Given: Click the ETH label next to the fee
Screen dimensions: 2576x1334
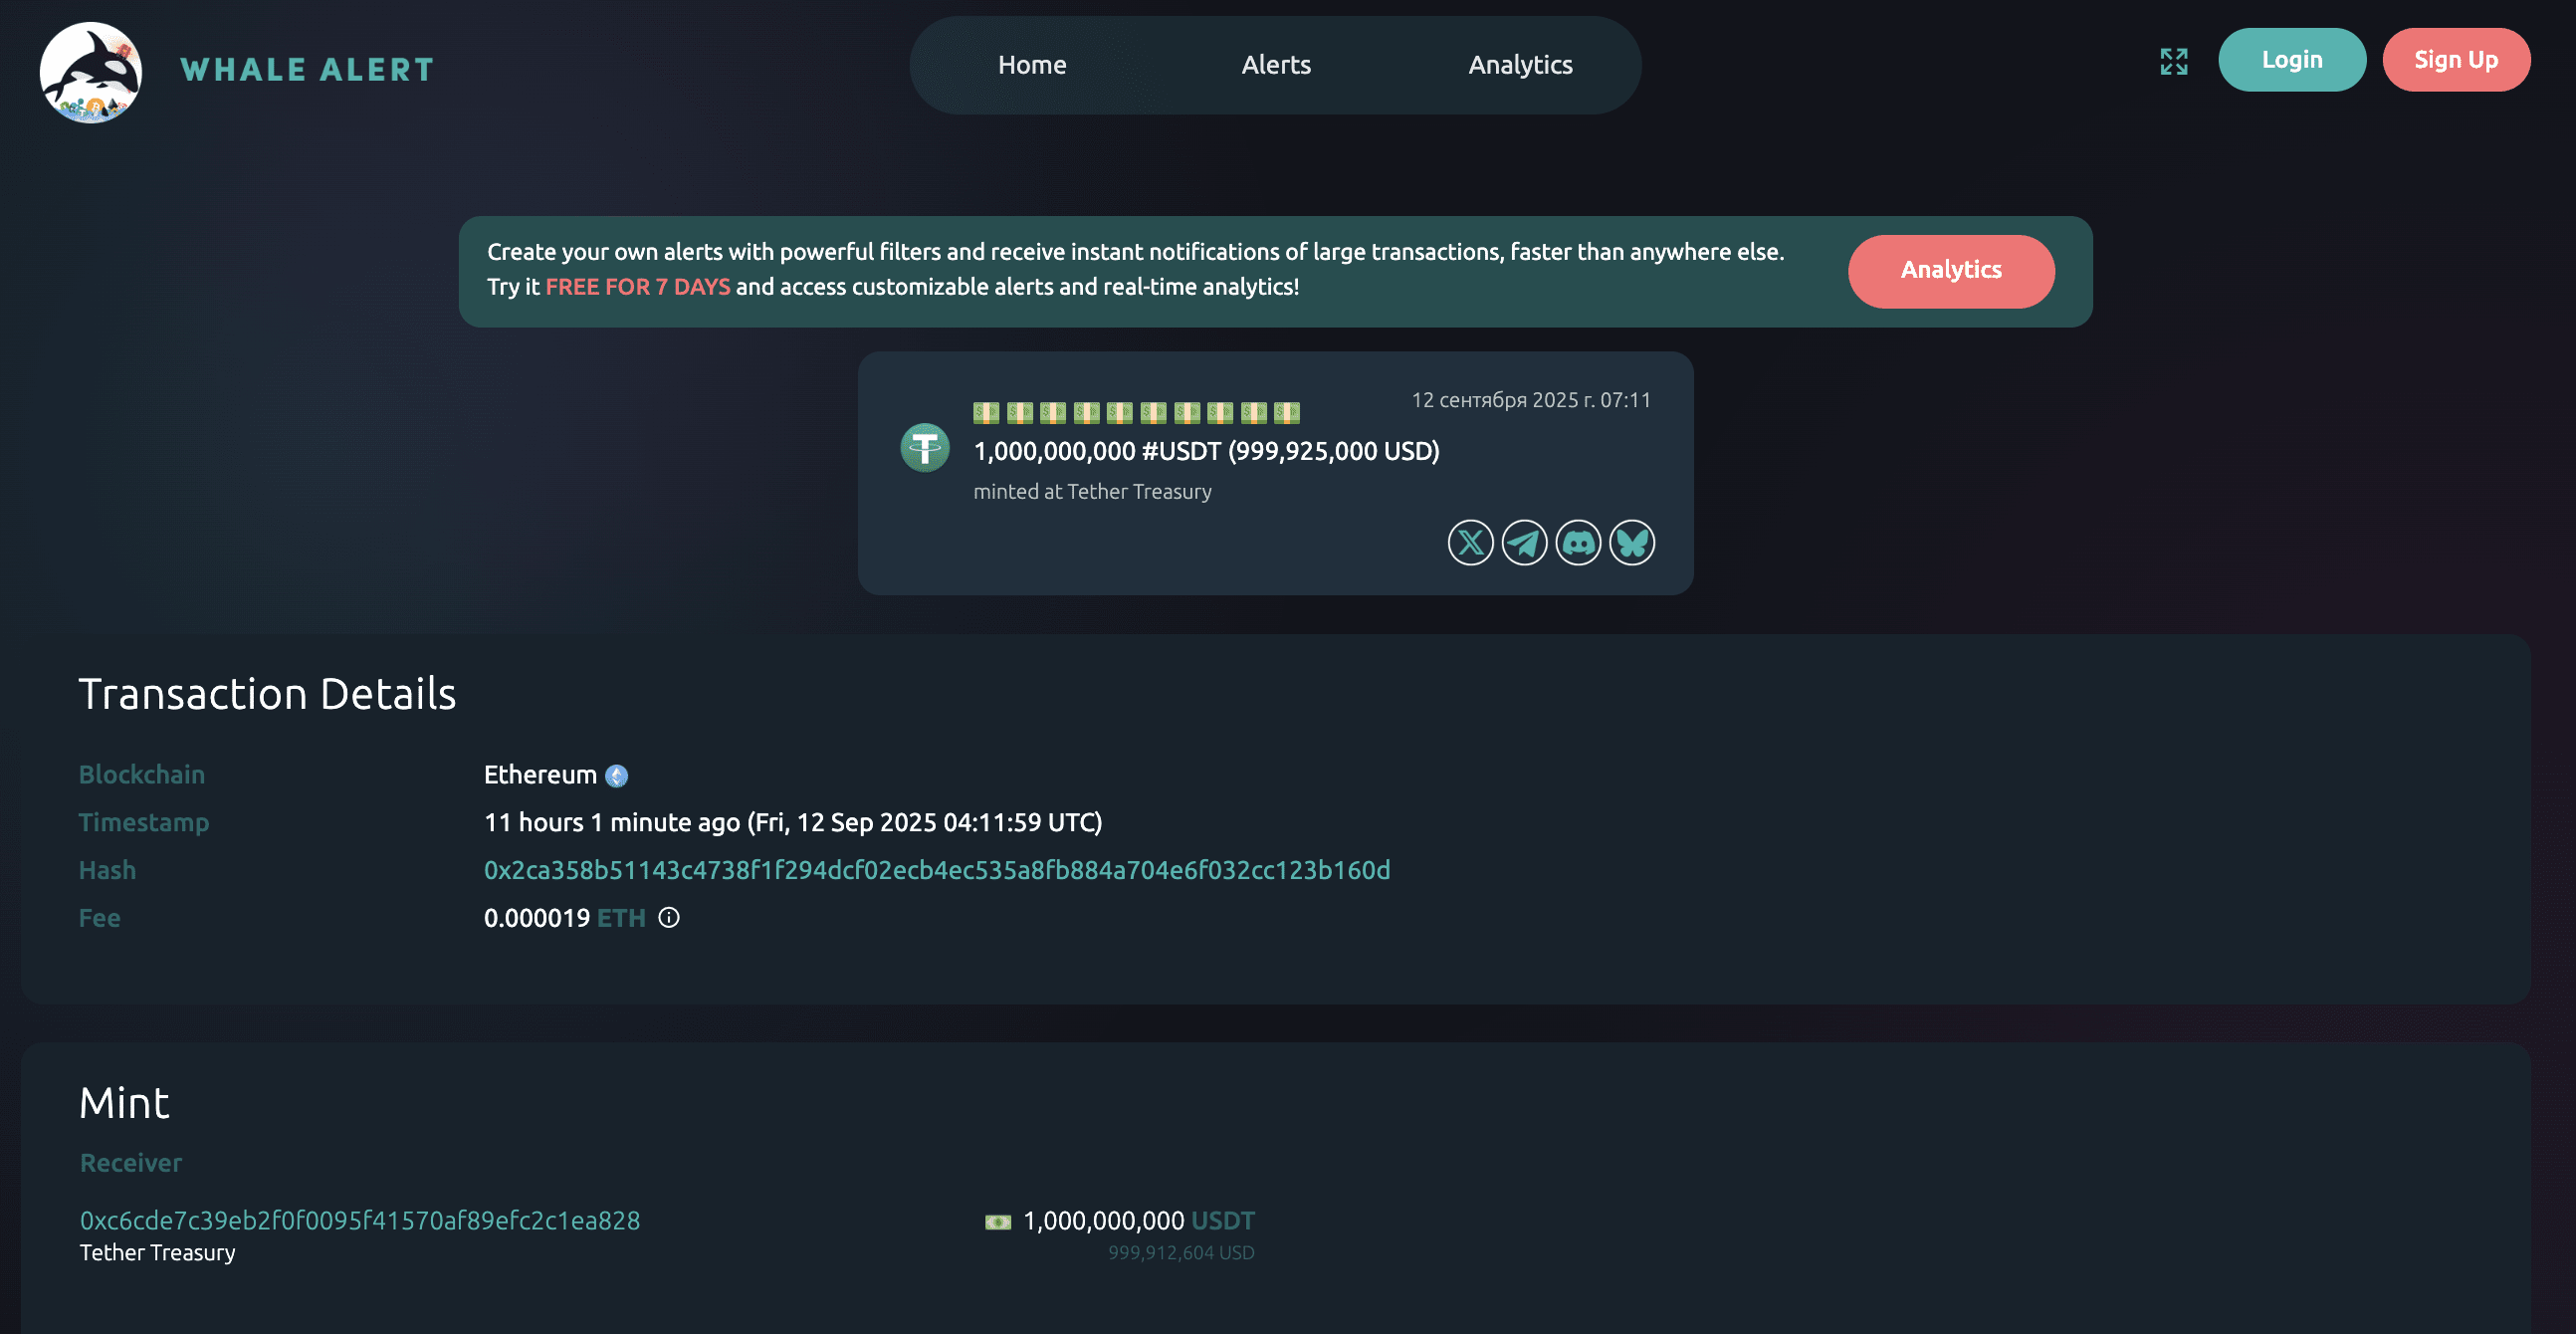Looking at the screenshot, I should pyautogui.click(x=621, y=917).
